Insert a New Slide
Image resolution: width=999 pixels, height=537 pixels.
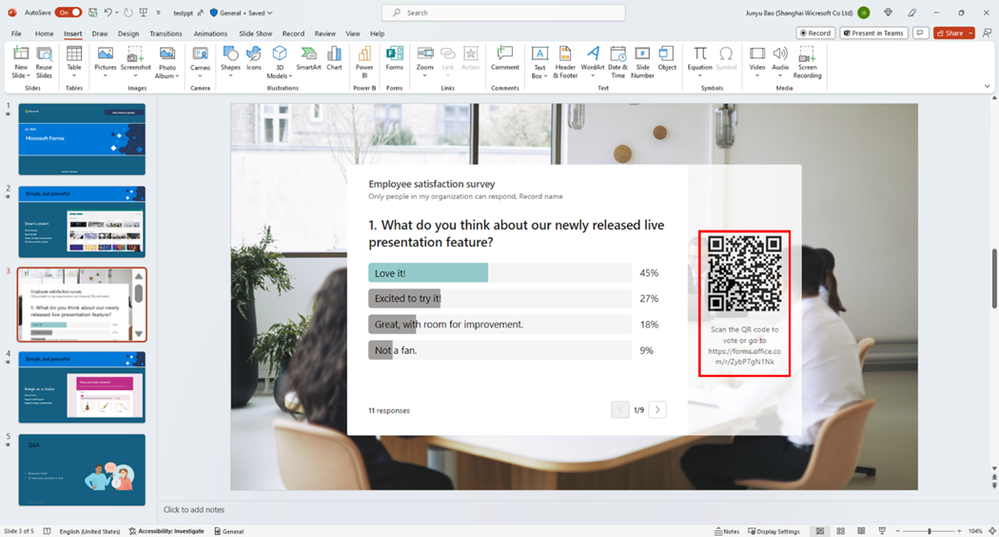click(20, 62)
